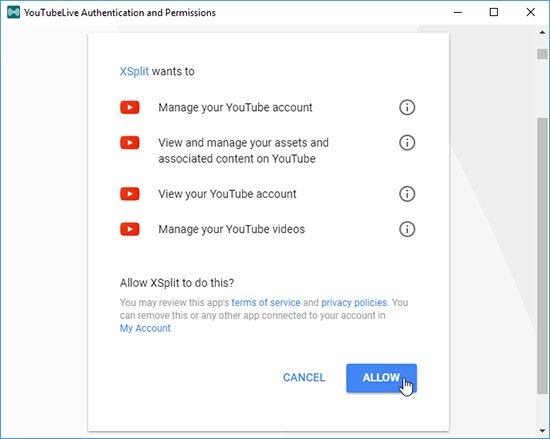The image size is (550, 439).
Task: Close the YouTubeLive Authentication window
Action: [531, 12]
